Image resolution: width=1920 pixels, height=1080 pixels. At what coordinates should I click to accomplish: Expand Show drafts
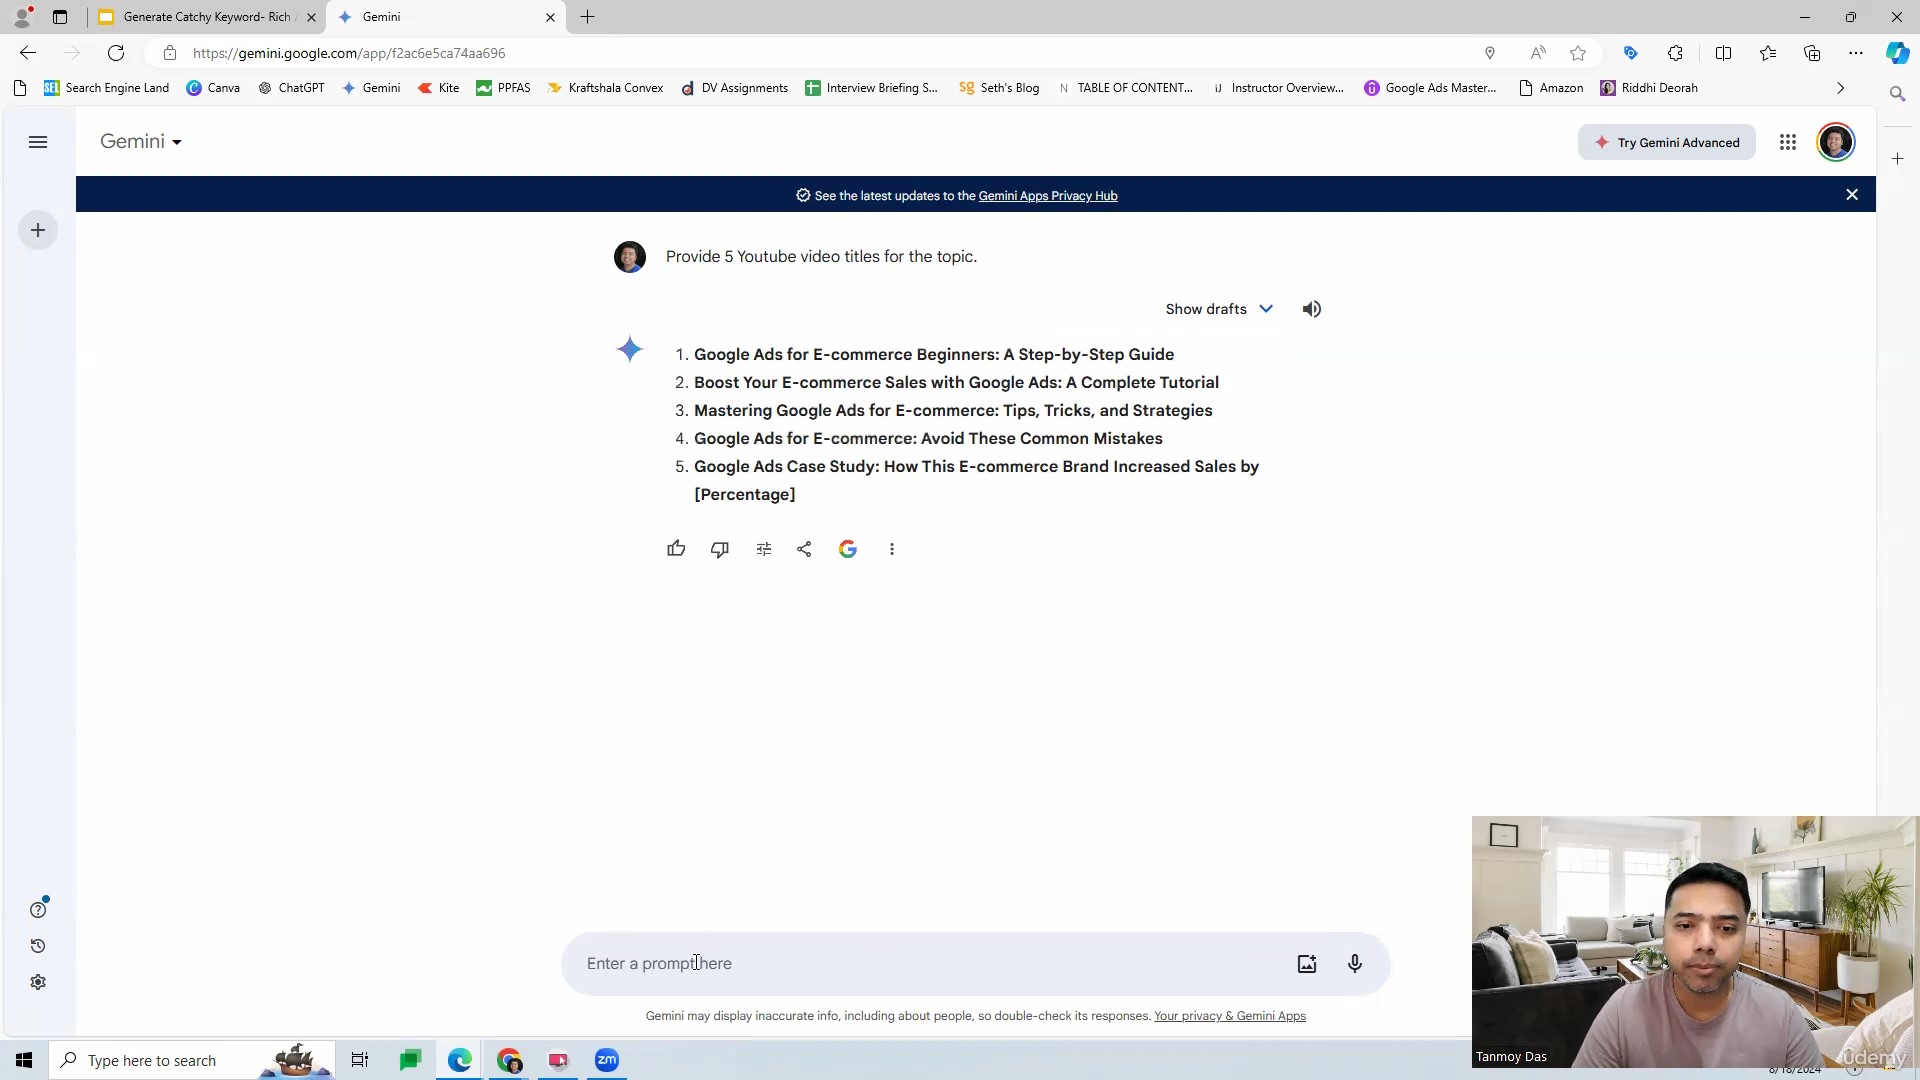(x=1219, y=309)
